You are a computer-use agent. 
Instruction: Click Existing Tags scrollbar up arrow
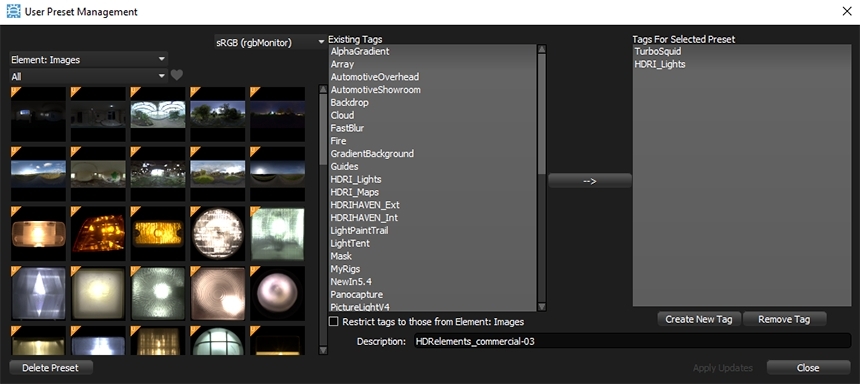point(542,49)
